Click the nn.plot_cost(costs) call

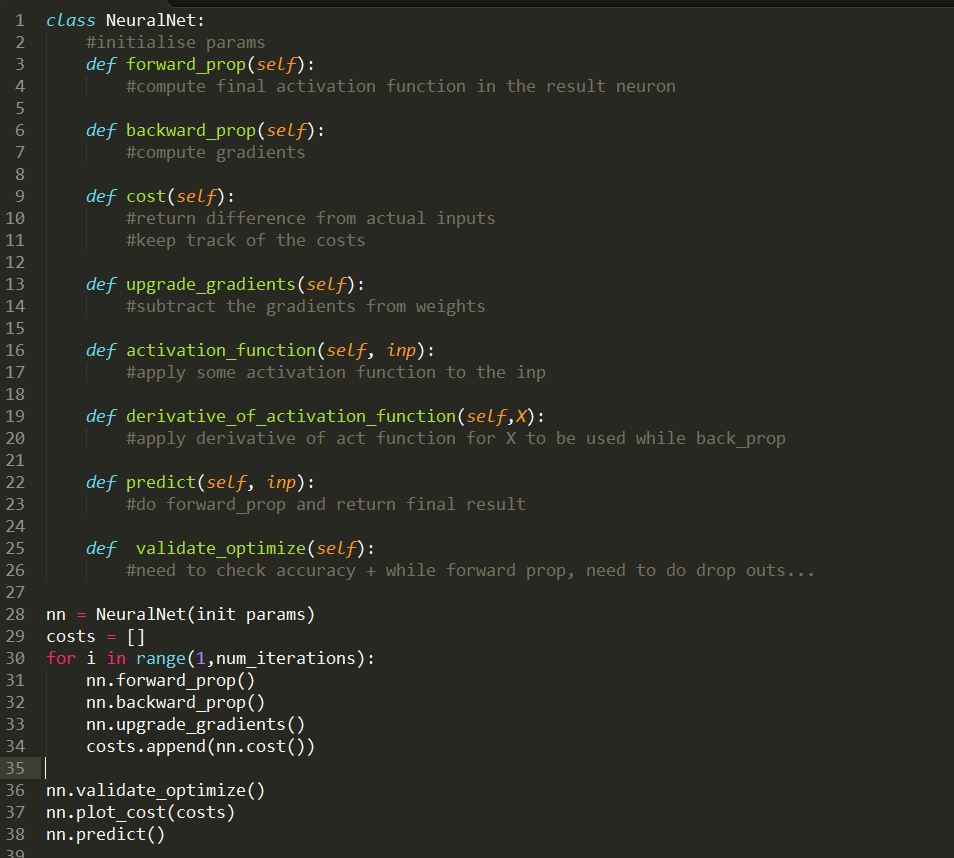pyautogui.click(x=141, y=812)
